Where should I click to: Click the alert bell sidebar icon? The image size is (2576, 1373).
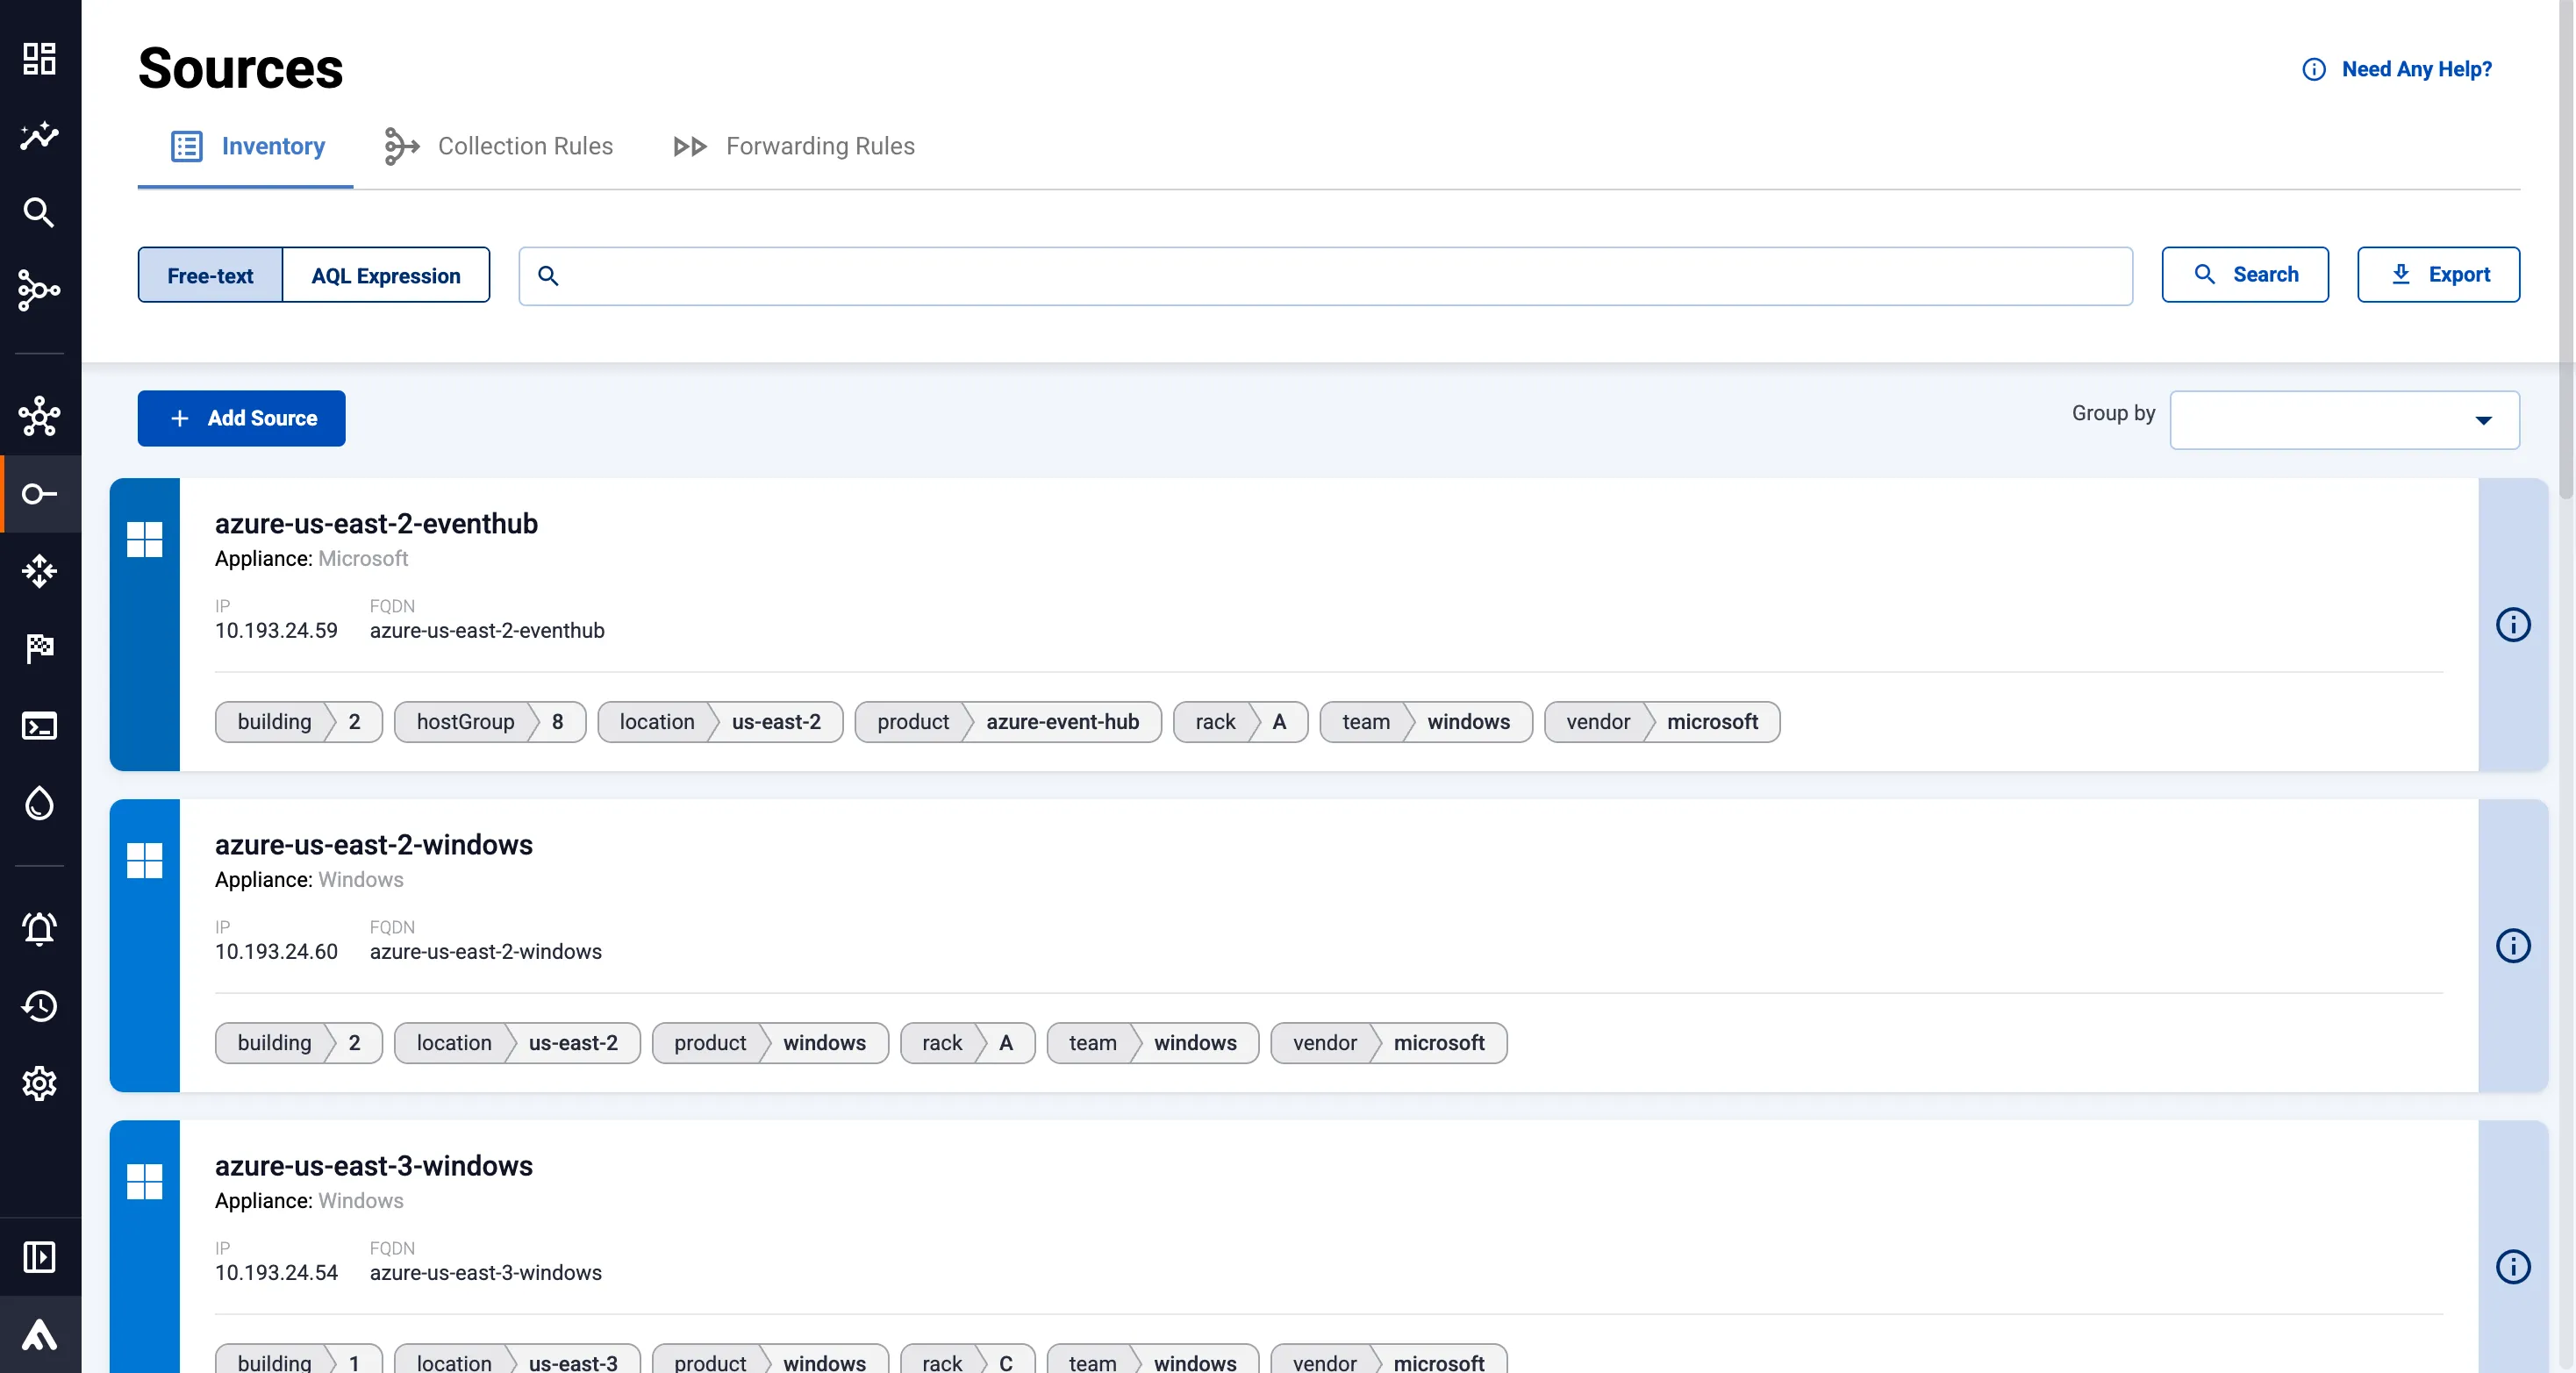click(39, 929)
